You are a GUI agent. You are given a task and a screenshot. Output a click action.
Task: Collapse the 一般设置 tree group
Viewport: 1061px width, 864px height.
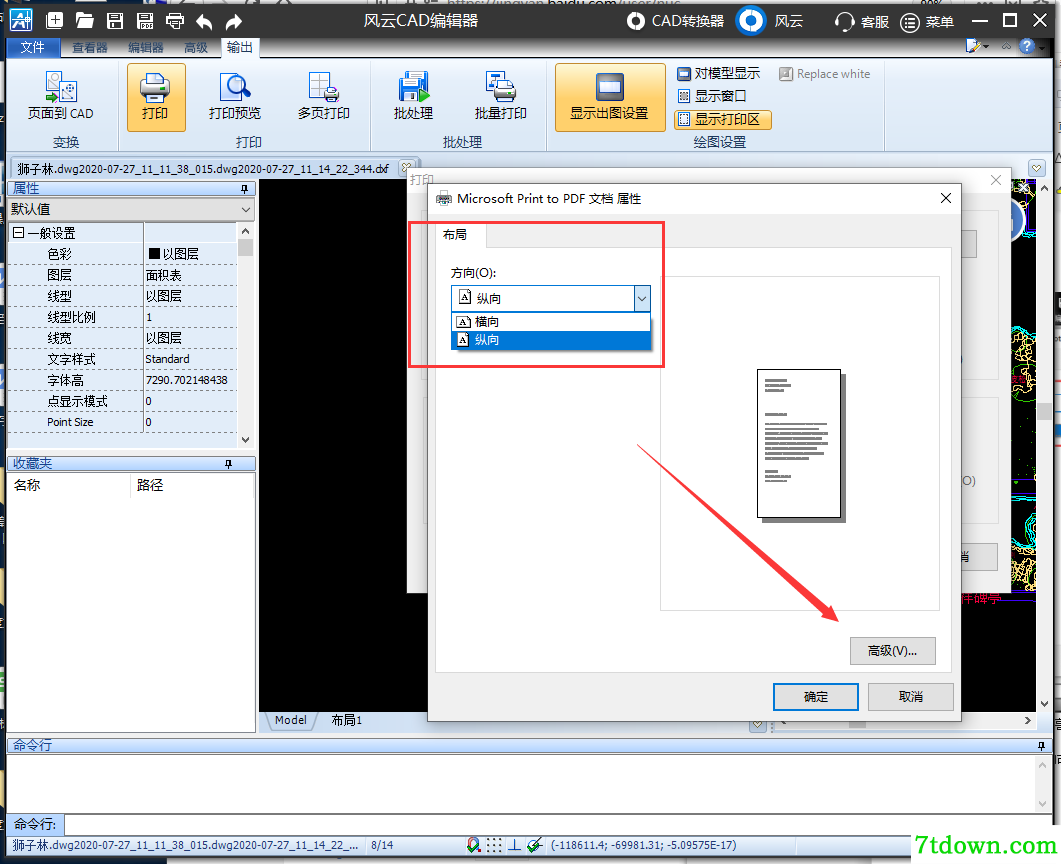[19, 233]
